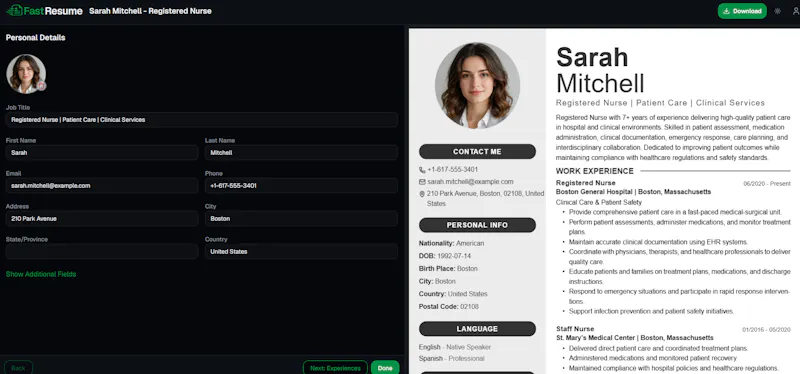The height and width of the screenshot is (374, 800).
Task: Click the Country: United States preview line
Action: click(453, 294)
